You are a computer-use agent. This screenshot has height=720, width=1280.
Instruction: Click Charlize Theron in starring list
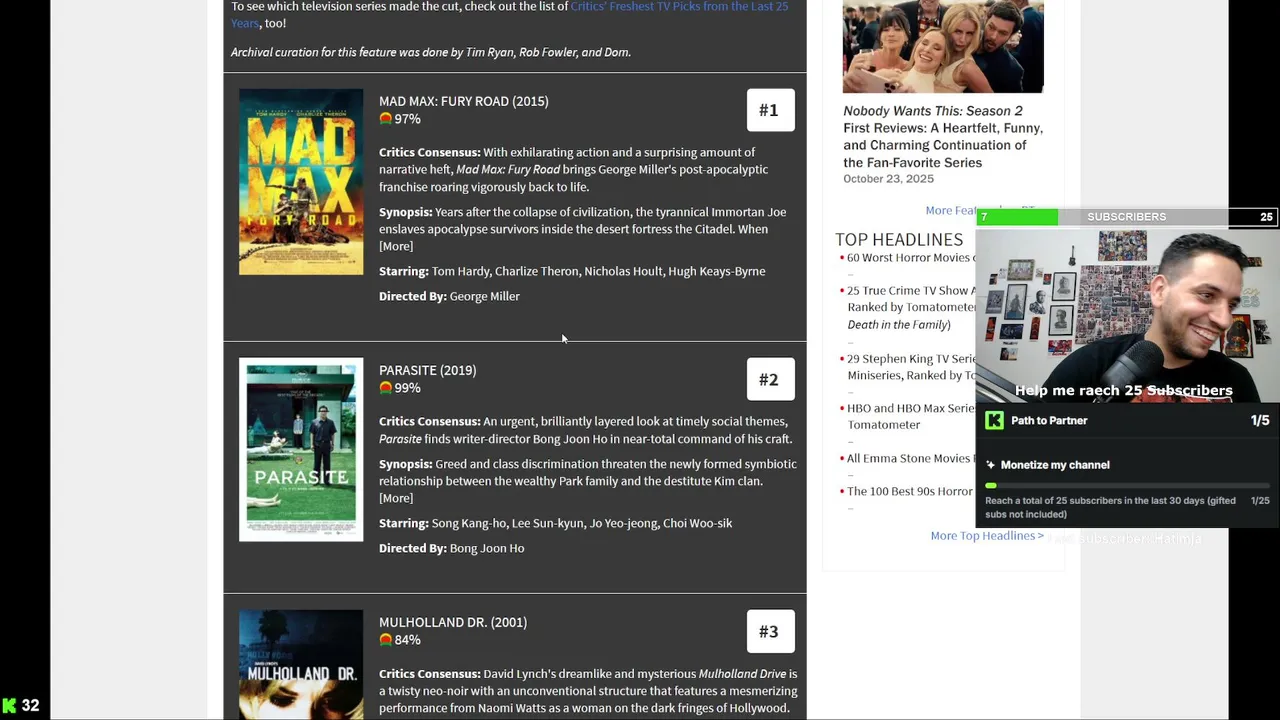(x=536, y=271)
